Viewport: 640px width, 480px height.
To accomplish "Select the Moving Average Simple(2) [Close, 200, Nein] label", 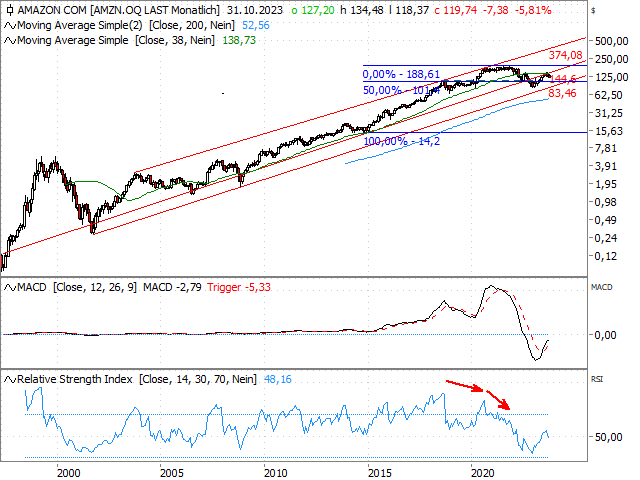I will [x=126, y=26].
